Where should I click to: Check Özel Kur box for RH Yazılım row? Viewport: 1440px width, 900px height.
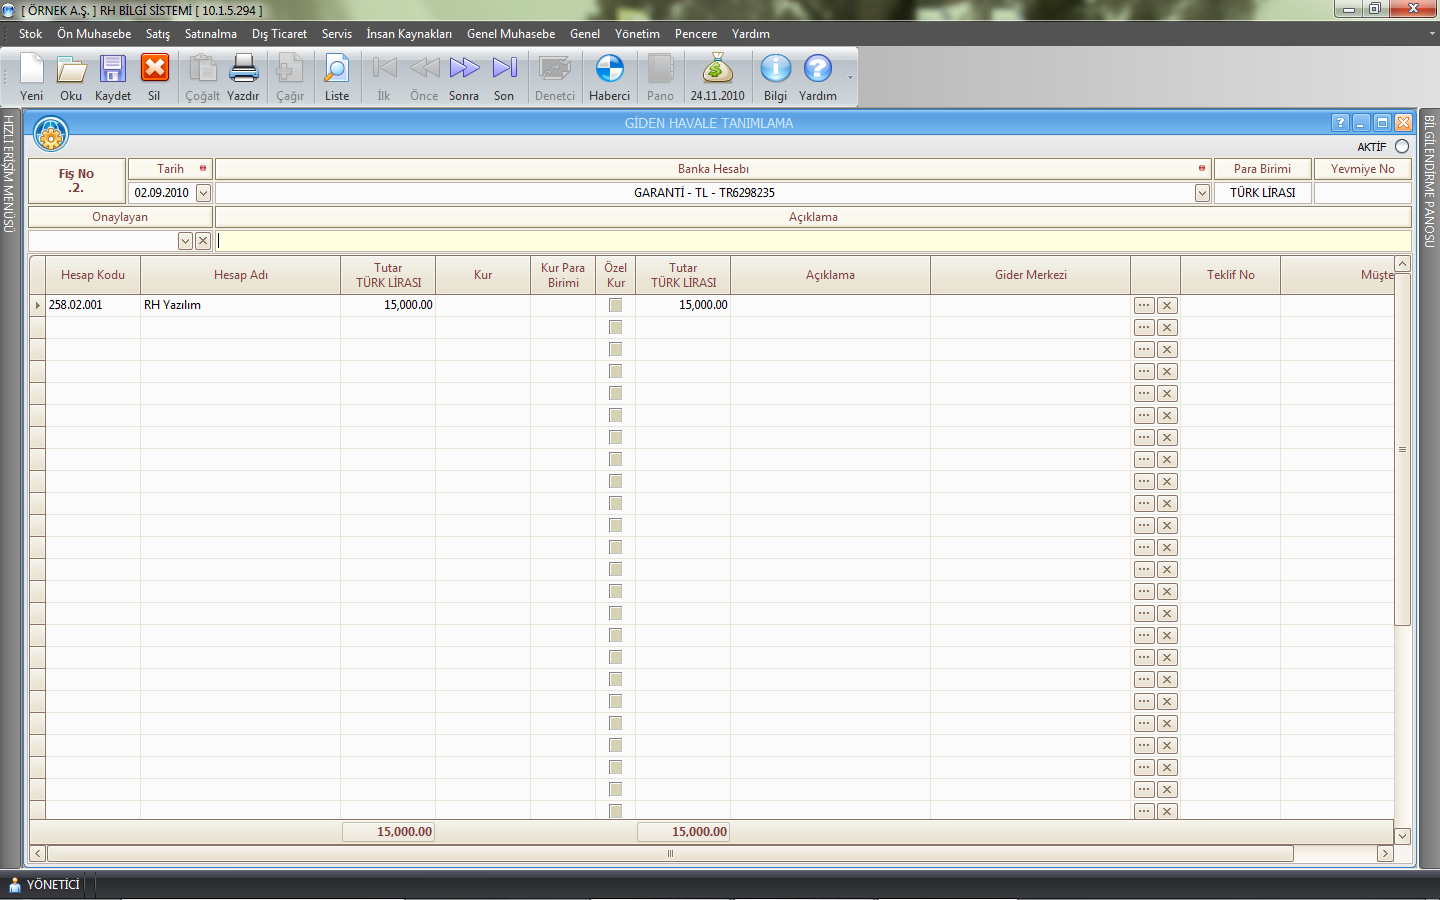pos(615,305)
